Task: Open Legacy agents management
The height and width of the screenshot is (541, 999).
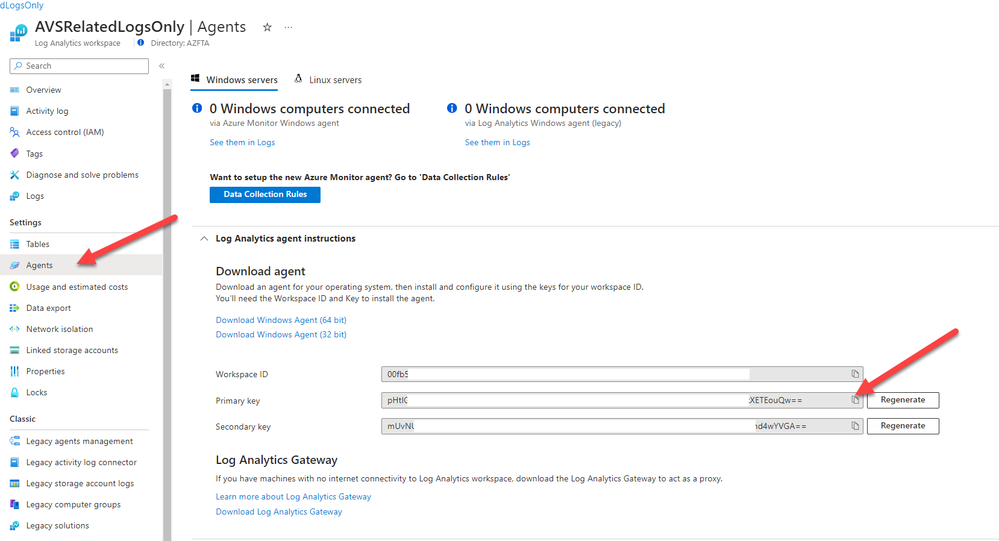Action: 81,441
